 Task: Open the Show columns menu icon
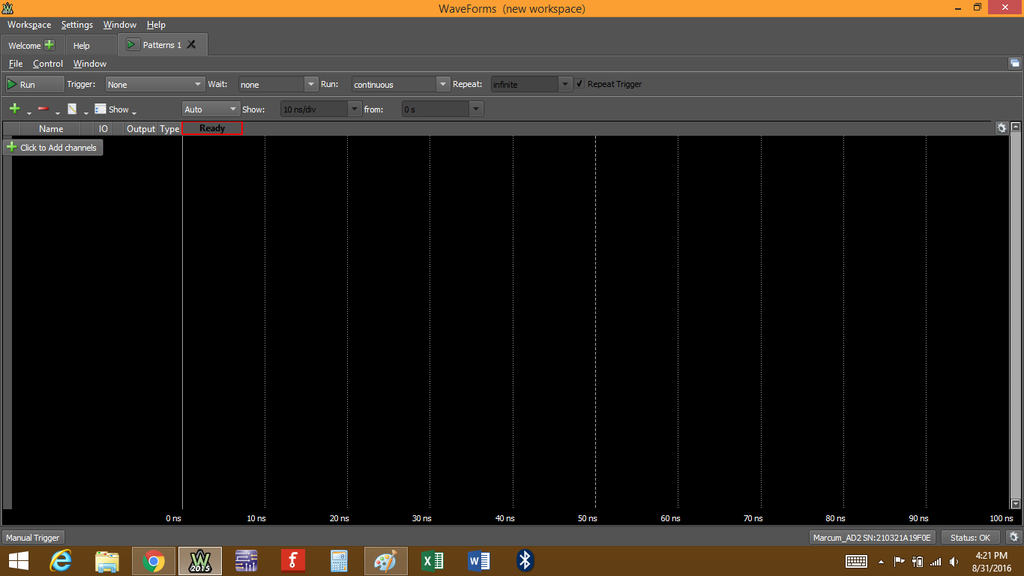(x=100, y=109)
